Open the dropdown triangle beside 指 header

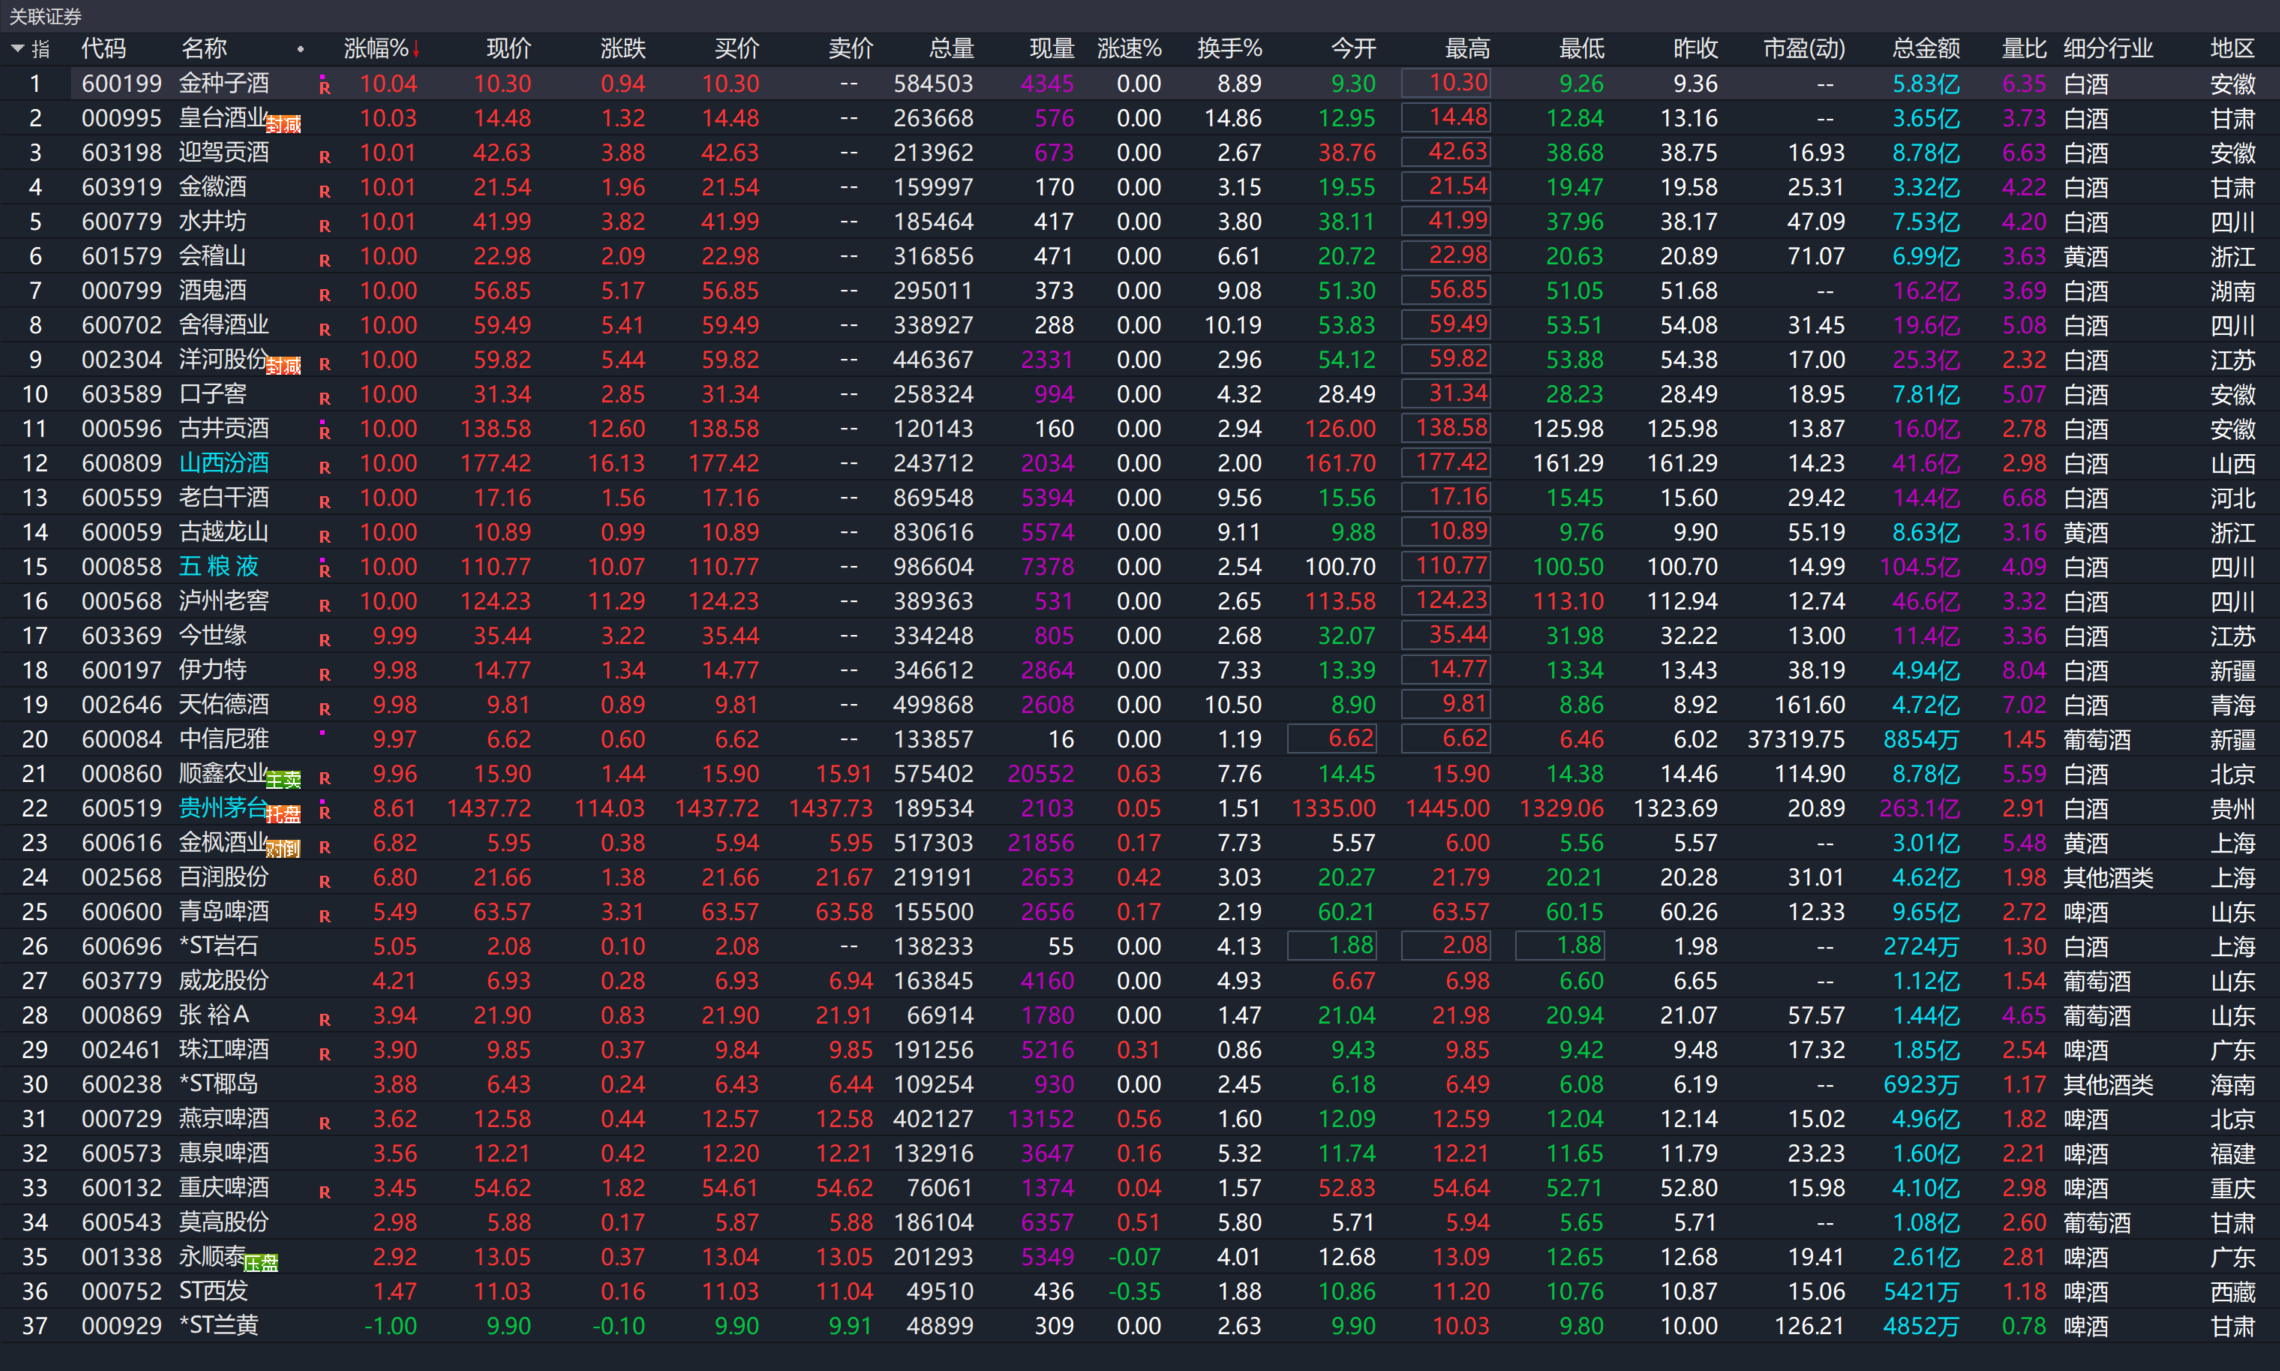coord(17,48)
